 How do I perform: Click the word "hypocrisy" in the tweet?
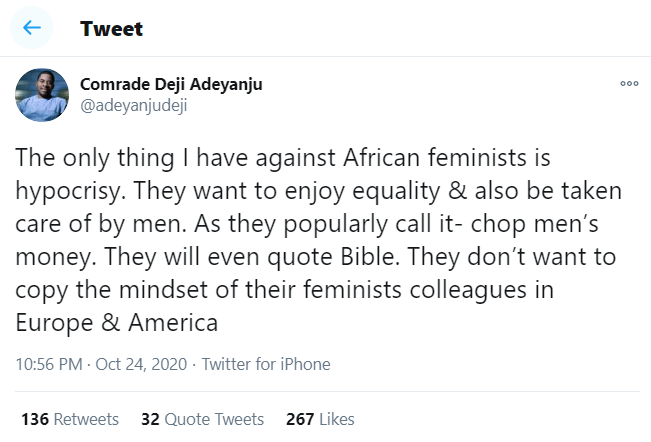(70, 192)
